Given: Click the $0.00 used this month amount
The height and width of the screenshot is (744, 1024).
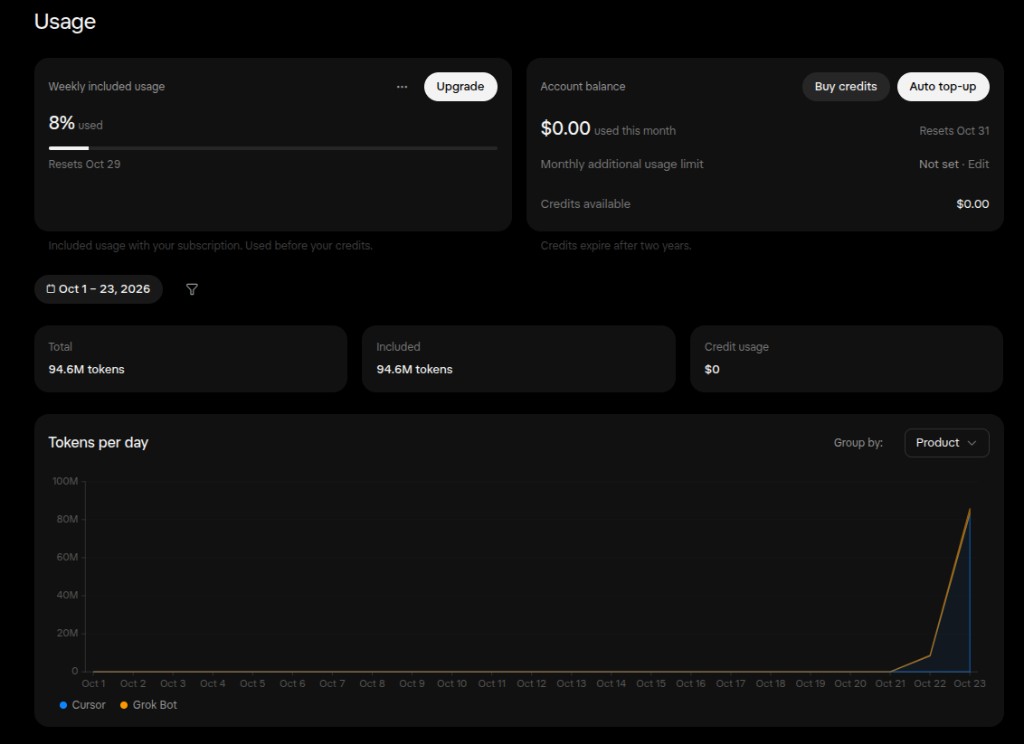Looking at the screenshot, I should click(566, 128).
